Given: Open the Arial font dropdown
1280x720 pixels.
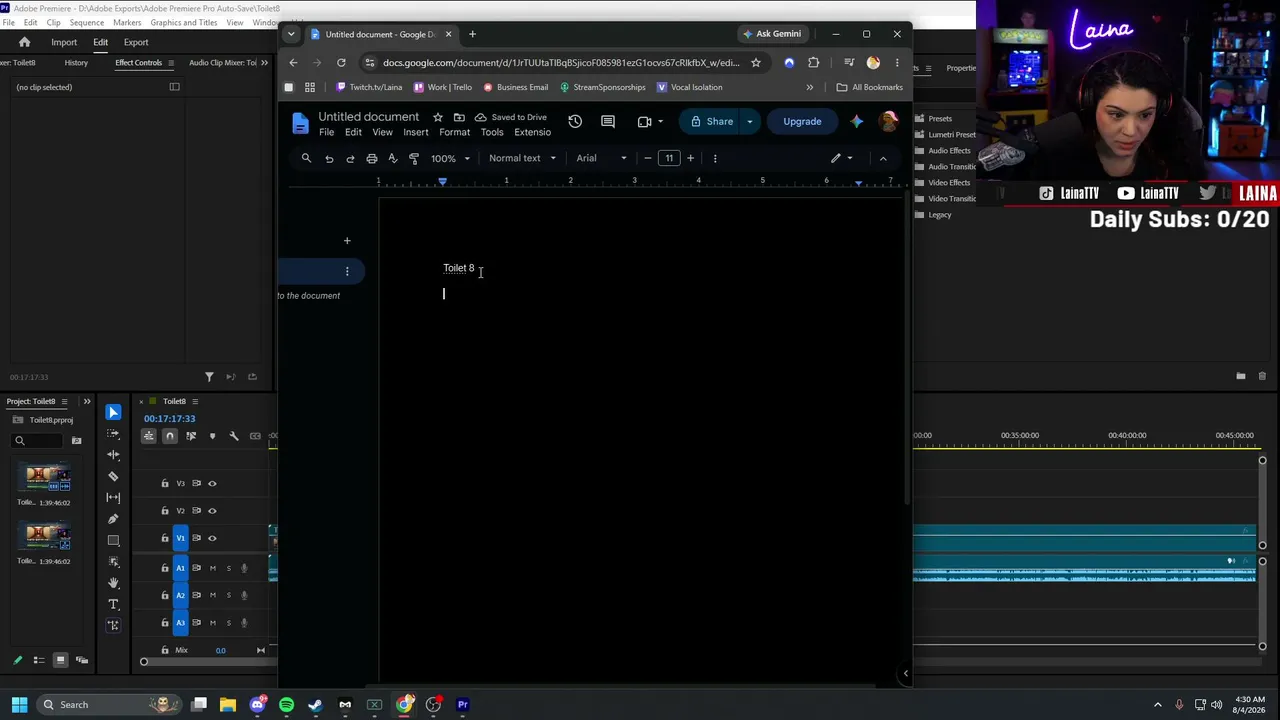Looking at the screenshot, I should 601,158.
